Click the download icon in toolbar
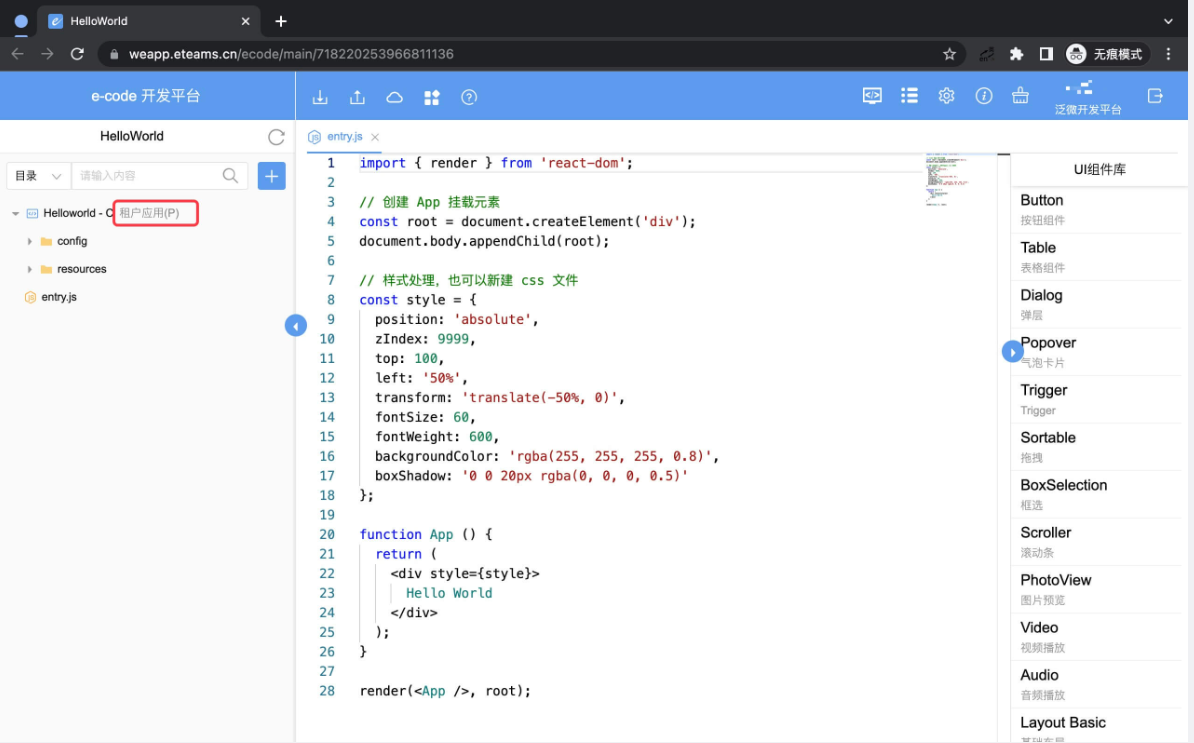 (320, 97)
